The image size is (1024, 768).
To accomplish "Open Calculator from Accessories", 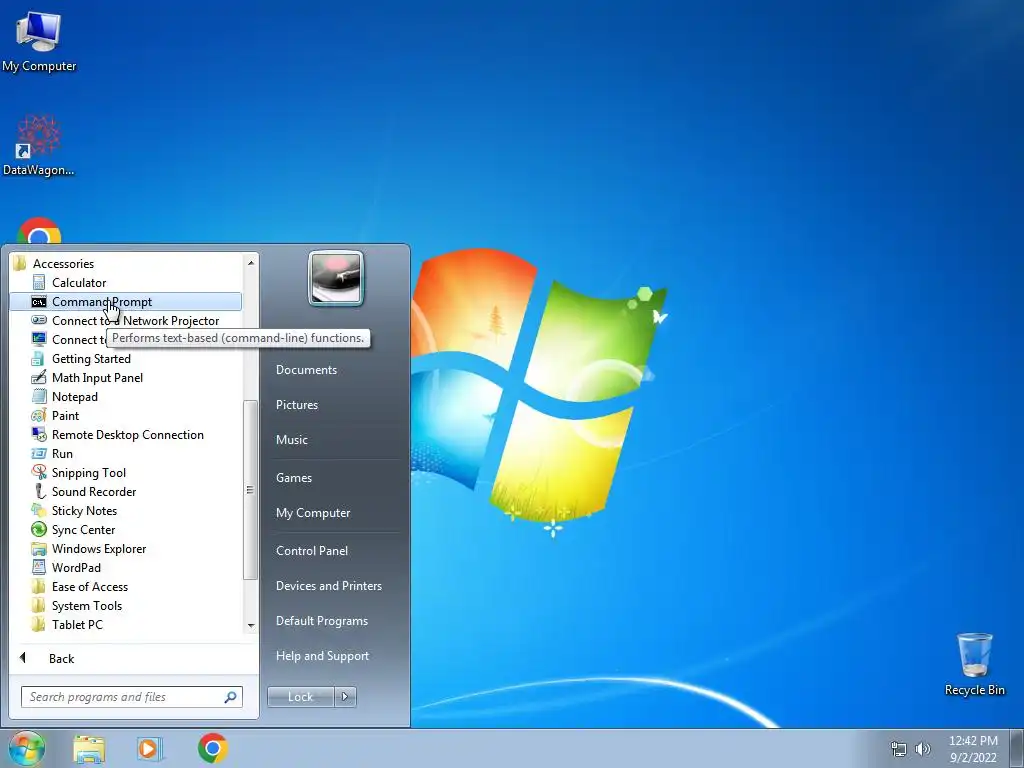I will pos(125,283).
